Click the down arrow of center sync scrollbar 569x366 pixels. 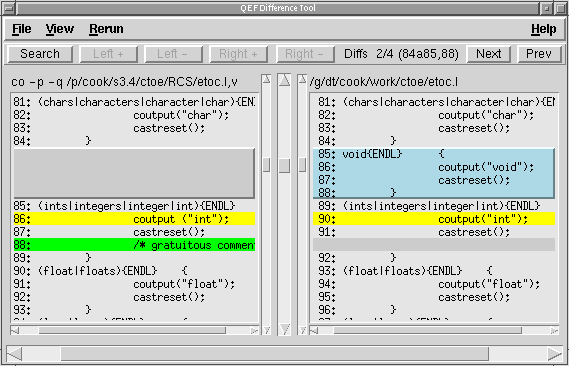pyautogui.click(x=284, y=329)
